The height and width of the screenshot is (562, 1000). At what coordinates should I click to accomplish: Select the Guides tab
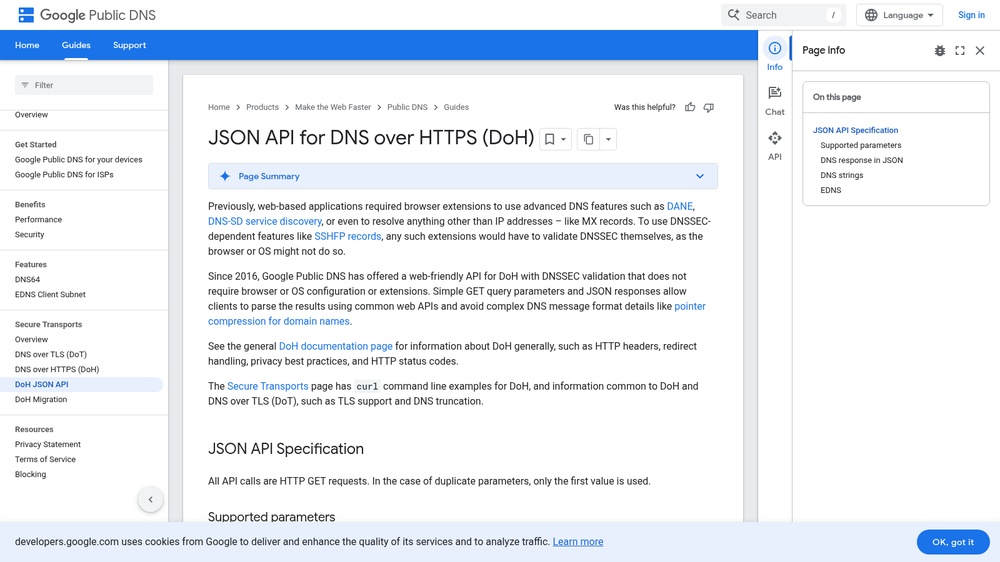click(x=76, y=45)
